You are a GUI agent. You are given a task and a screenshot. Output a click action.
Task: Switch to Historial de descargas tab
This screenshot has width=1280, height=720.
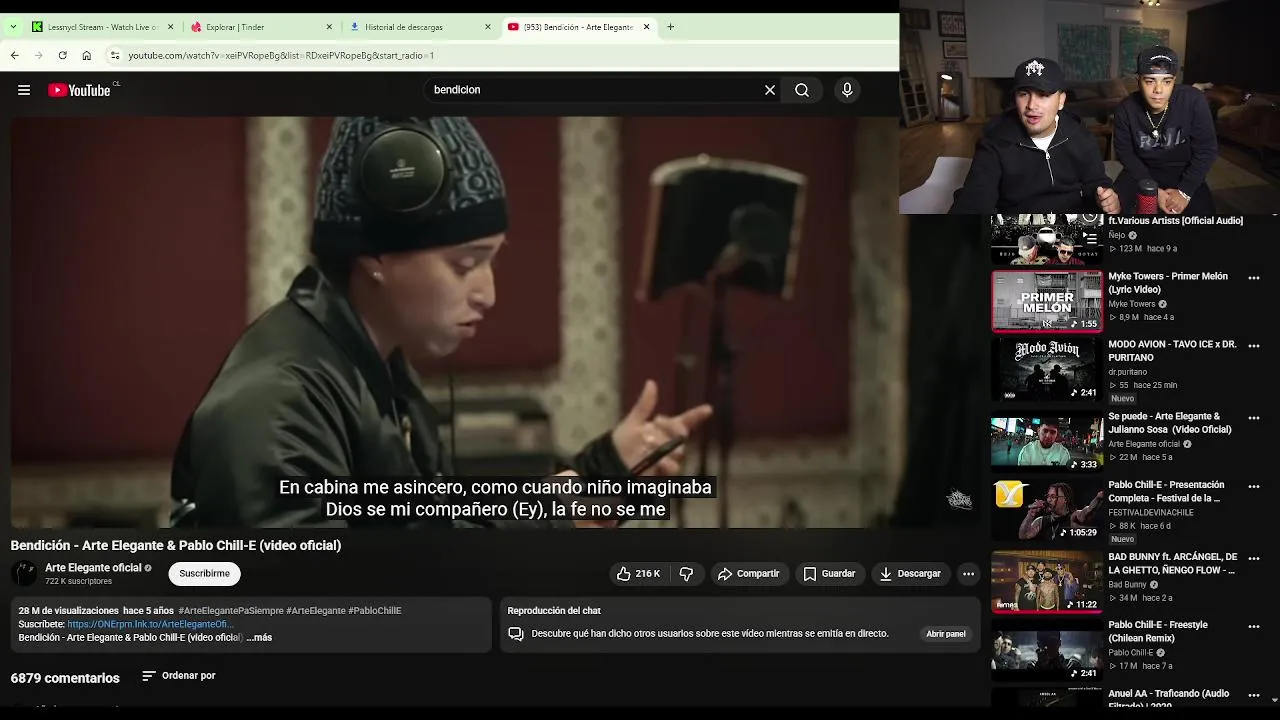[420, 27]
